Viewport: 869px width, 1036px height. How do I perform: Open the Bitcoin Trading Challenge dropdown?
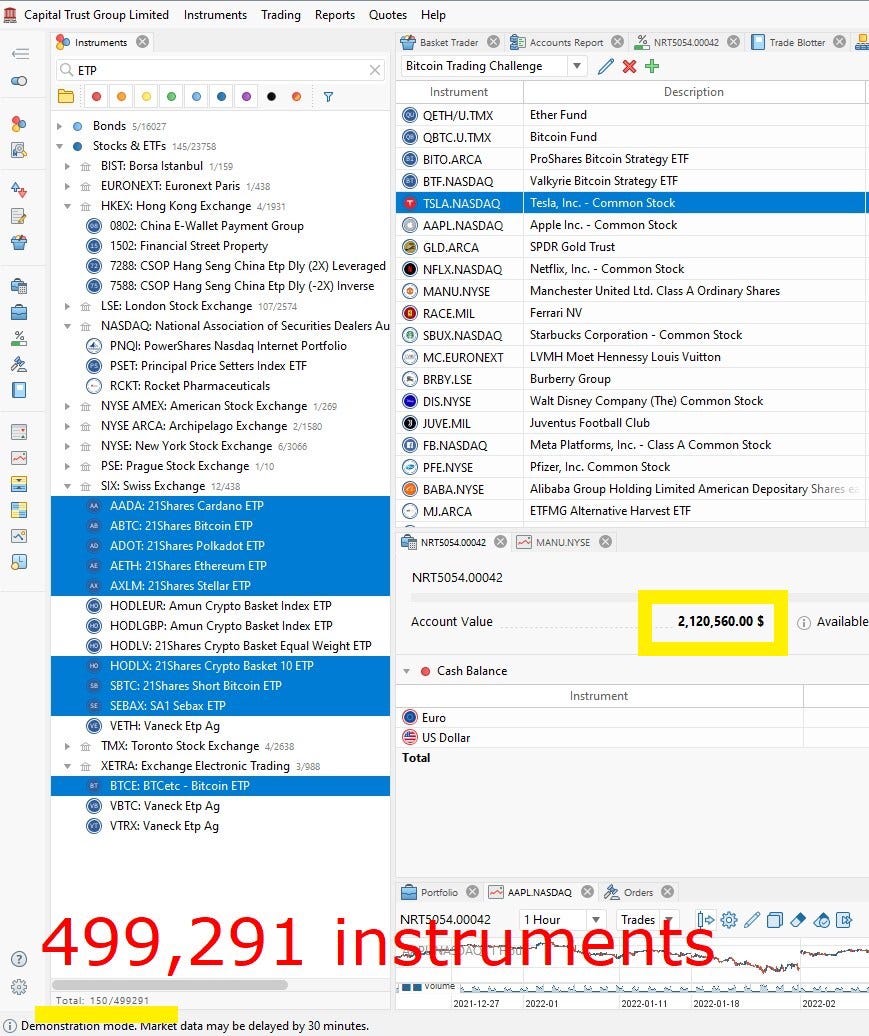coord(576,66)
